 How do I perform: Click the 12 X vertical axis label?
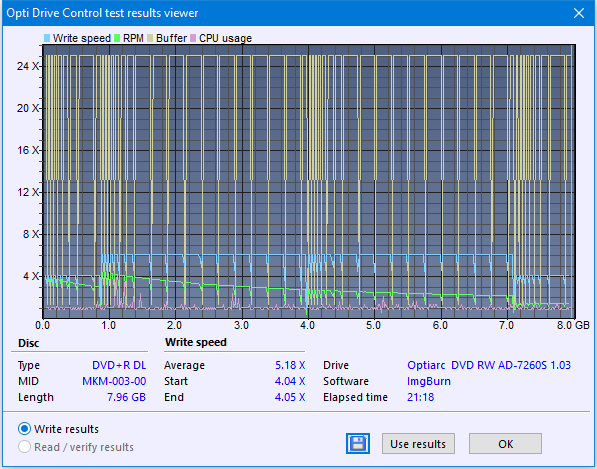coord(28,192)
